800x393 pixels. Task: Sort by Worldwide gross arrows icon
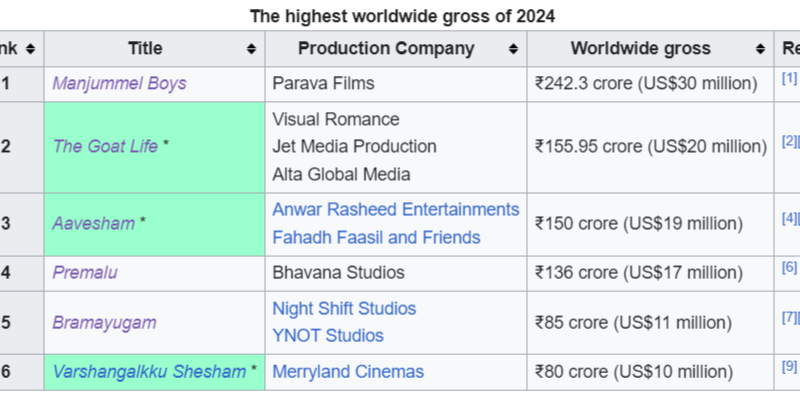(x=760, y=49)
